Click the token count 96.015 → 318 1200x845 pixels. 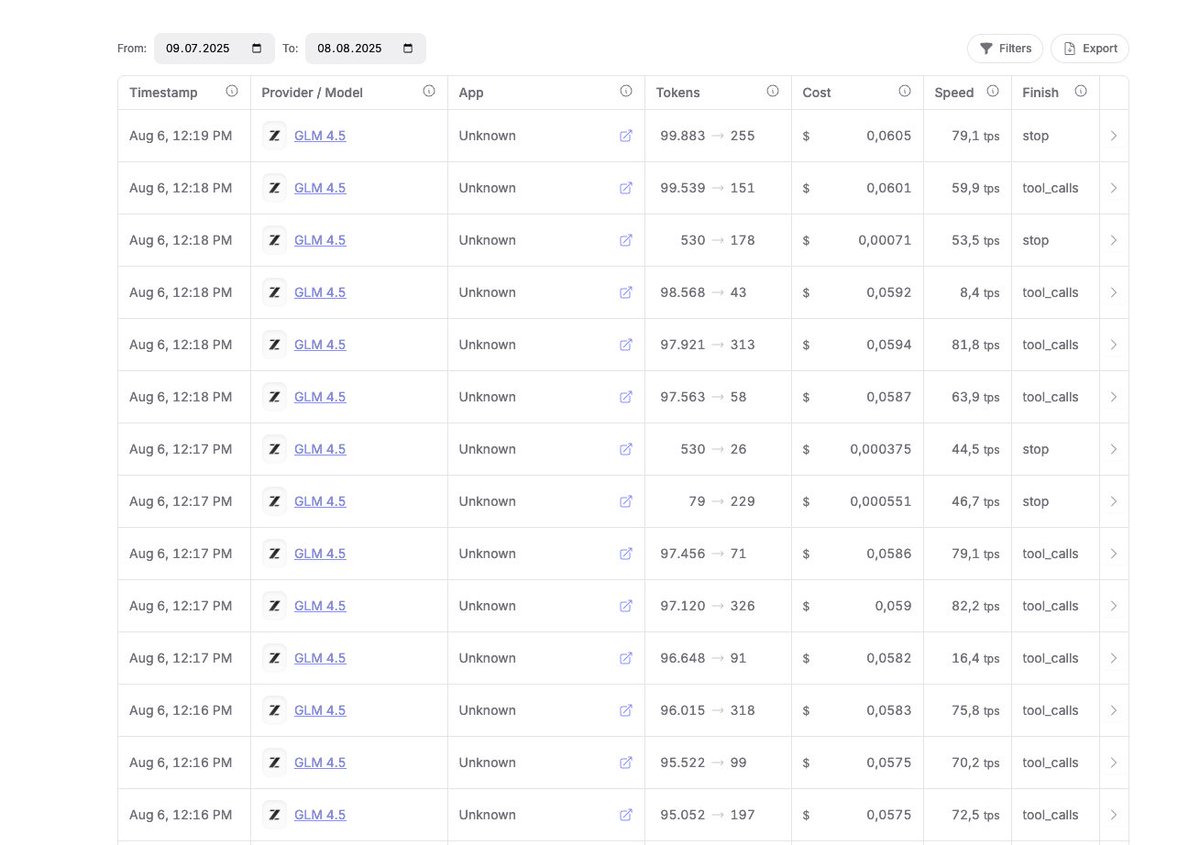click(708, 710)
